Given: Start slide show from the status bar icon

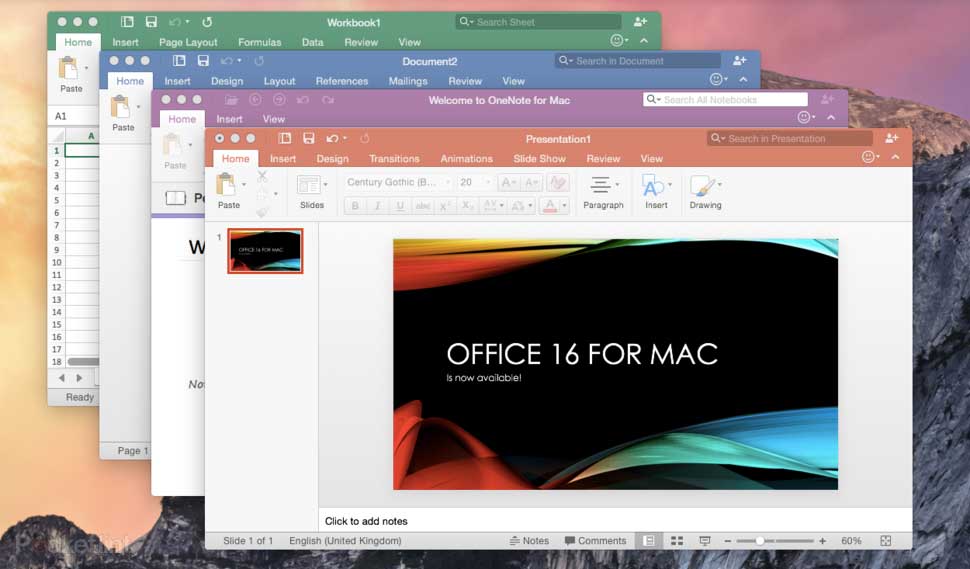Looking at the screenshot, I should pos(705,541).
